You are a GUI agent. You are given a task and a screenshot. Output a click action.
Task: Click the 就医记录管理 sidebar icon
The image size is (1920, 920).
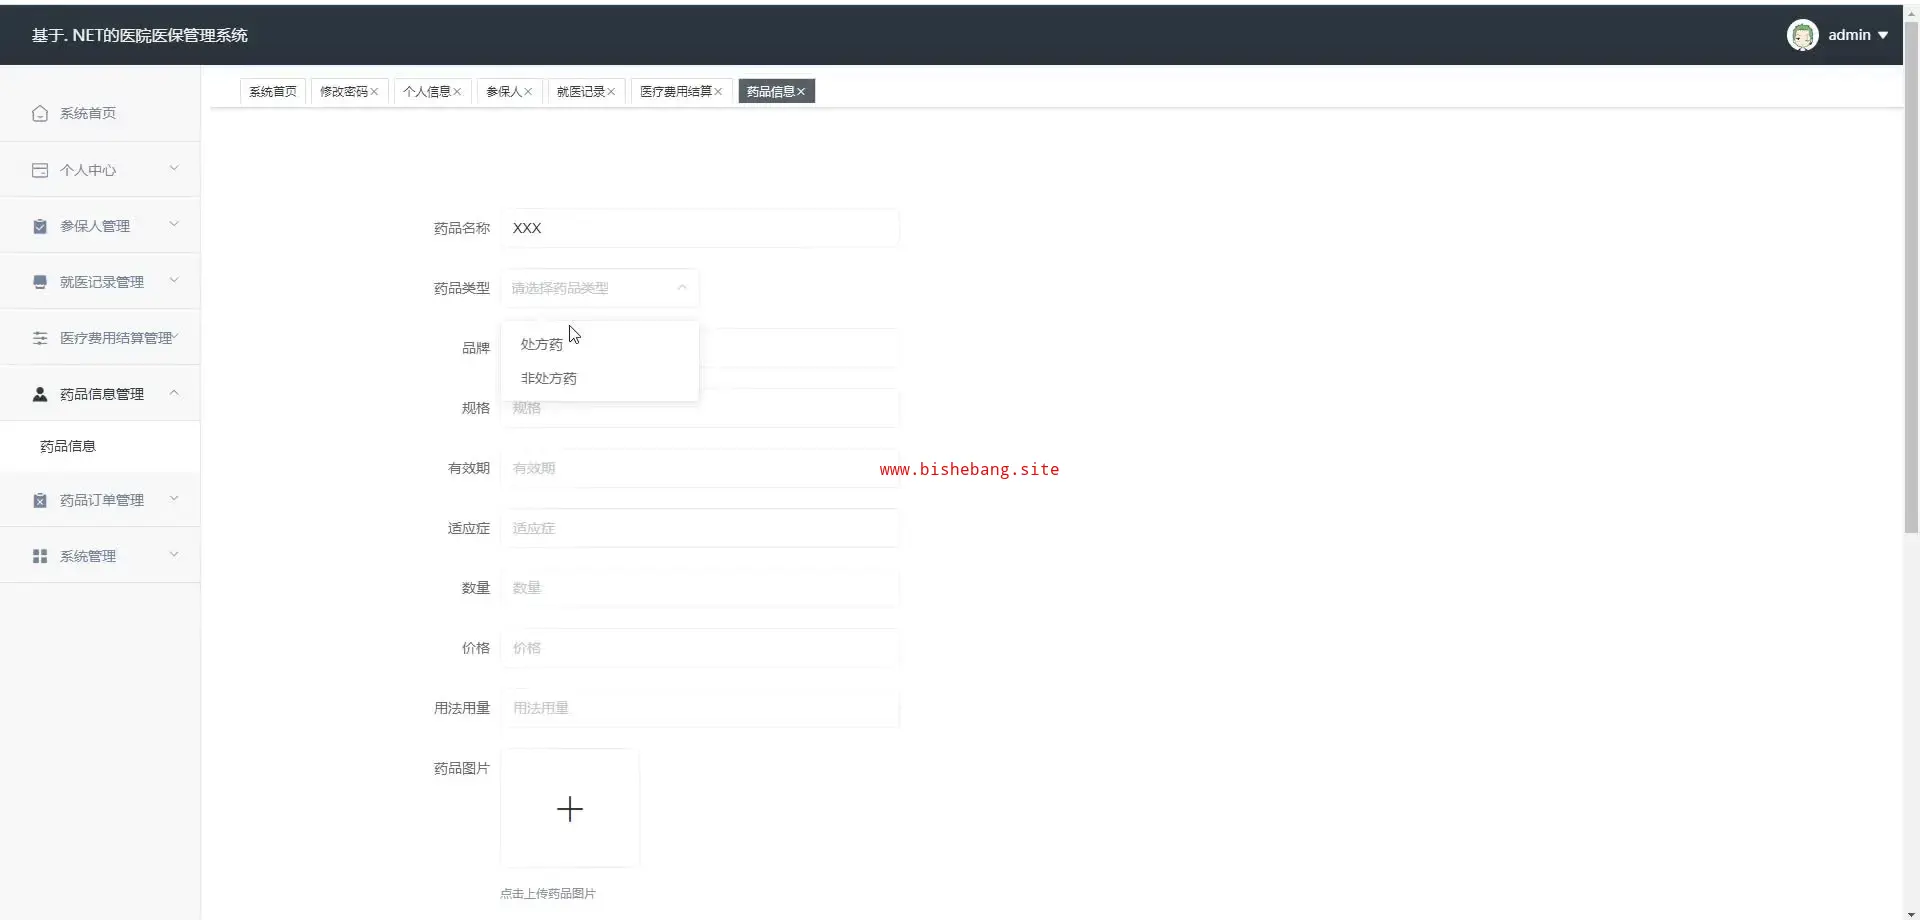click(x=40, y=282)
